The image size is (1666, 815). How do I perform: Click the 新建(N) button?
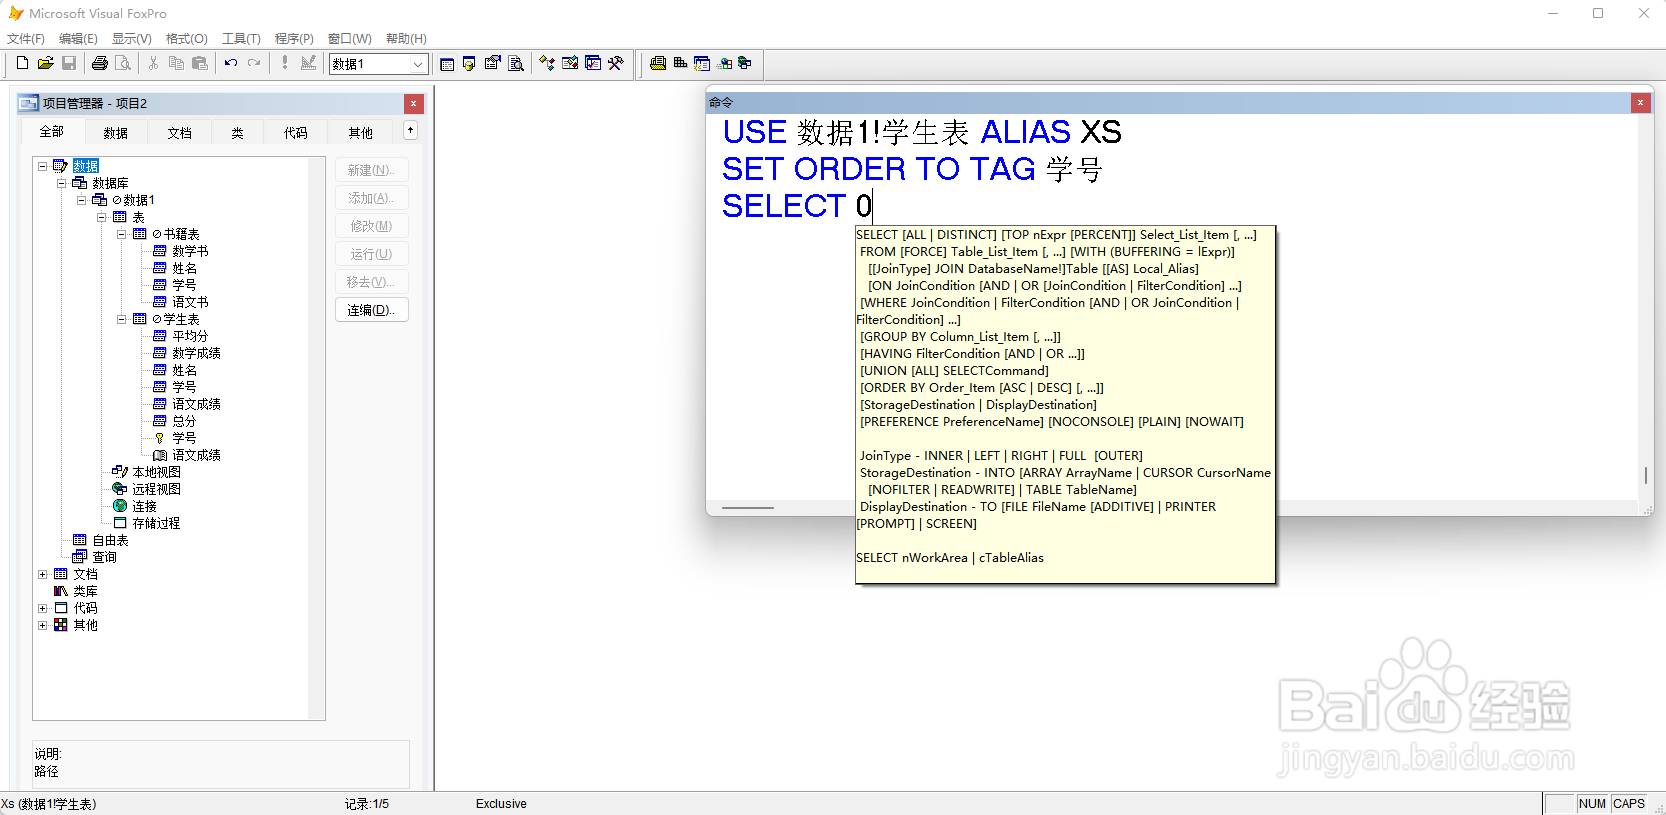(371, 170)
